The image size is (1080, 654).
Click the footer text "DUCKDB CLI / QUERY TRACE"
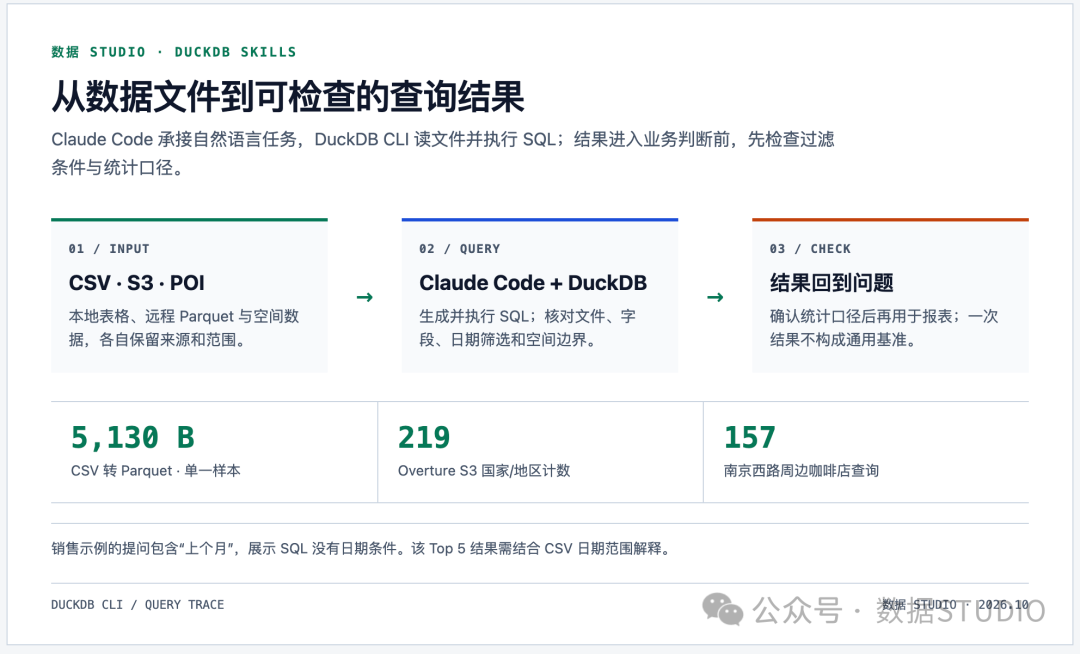[x=138, y=604]
